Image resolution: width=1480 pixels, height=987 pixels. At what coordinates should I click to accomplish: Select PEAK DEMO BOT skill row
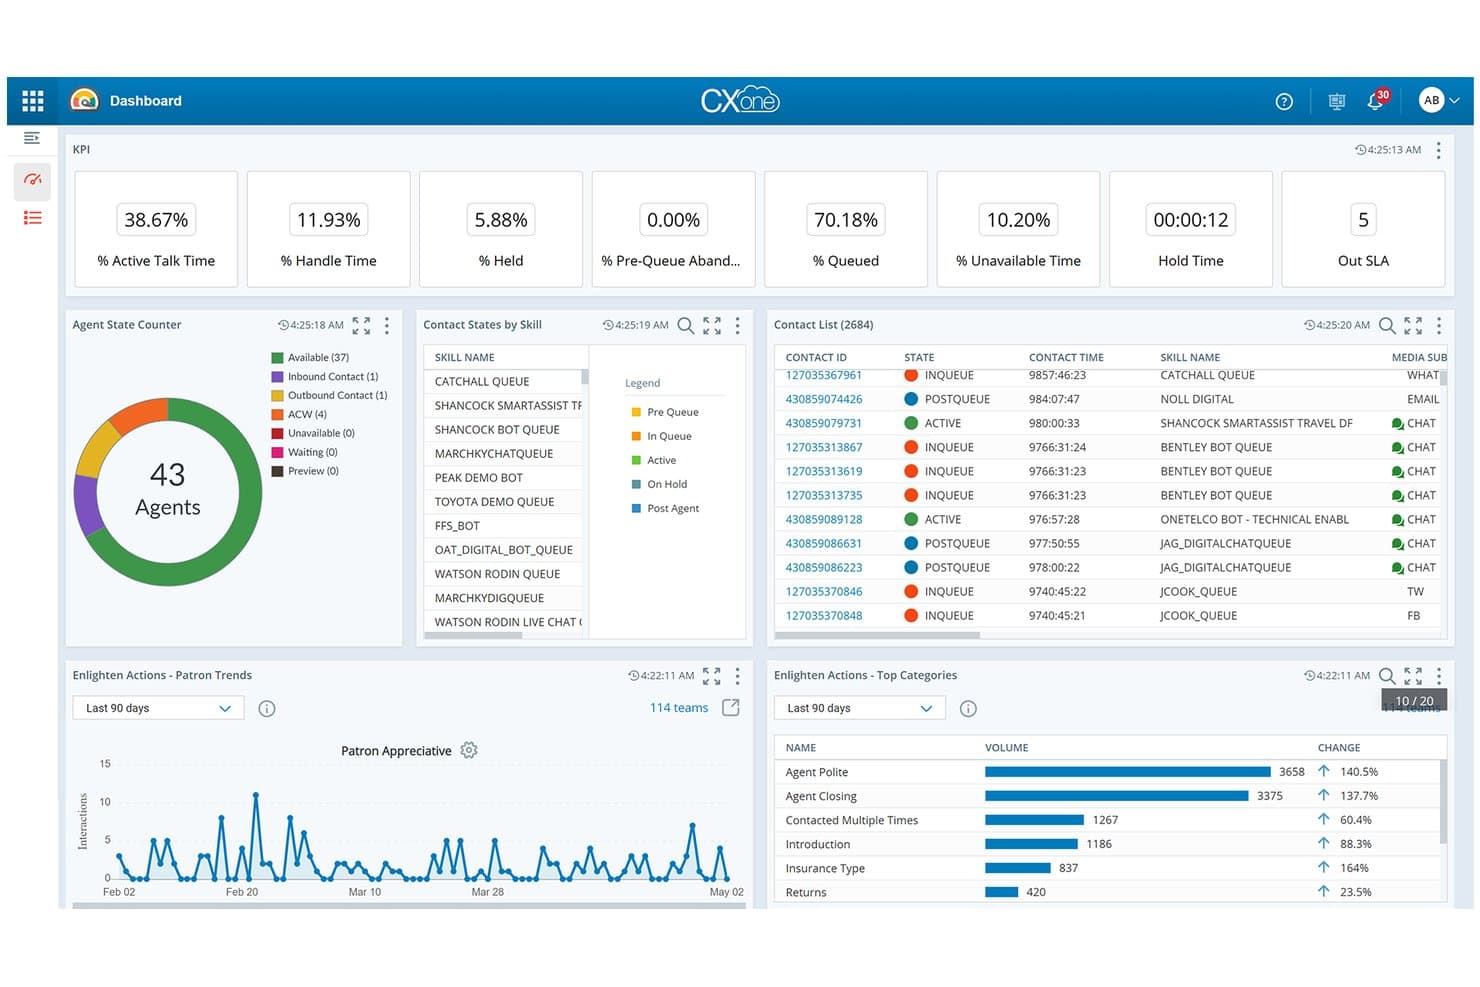[x=503, y=477]
